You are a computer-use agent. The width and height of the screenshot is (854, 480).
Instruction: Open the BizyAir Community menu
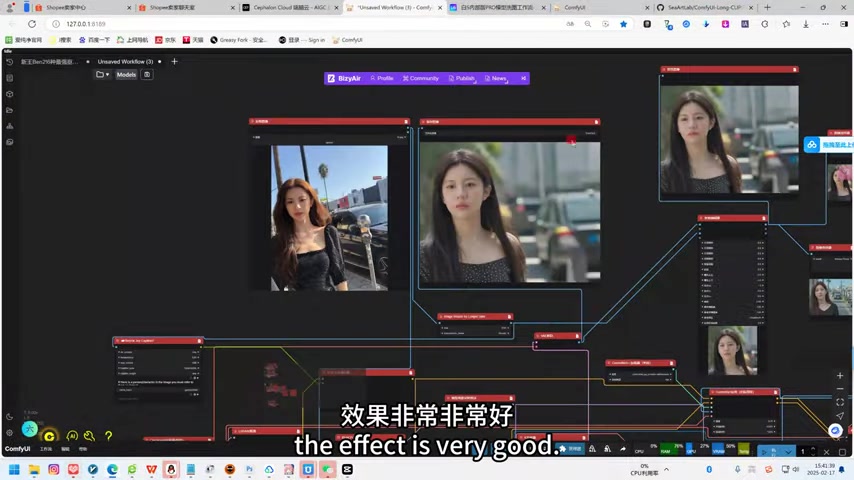click(420, 78)
